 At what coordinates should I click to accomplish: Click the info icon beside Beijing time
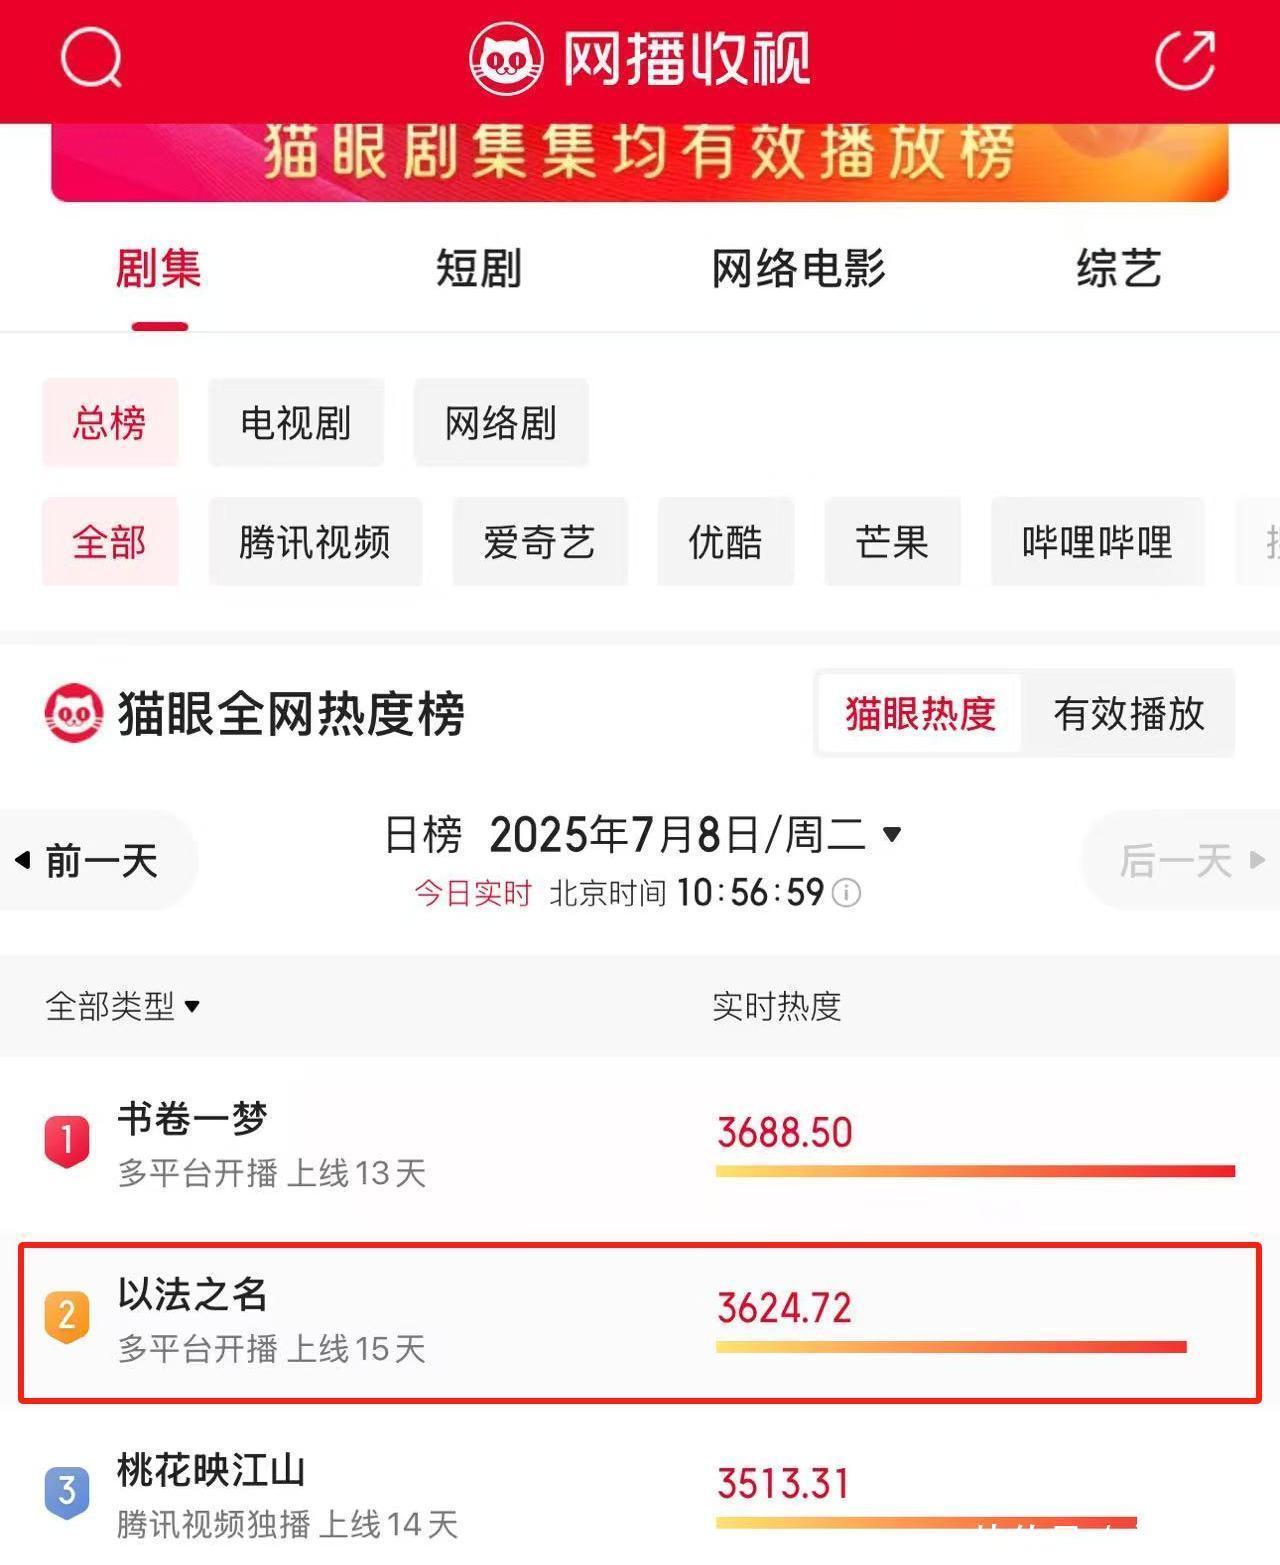click(x=847, y=893)
